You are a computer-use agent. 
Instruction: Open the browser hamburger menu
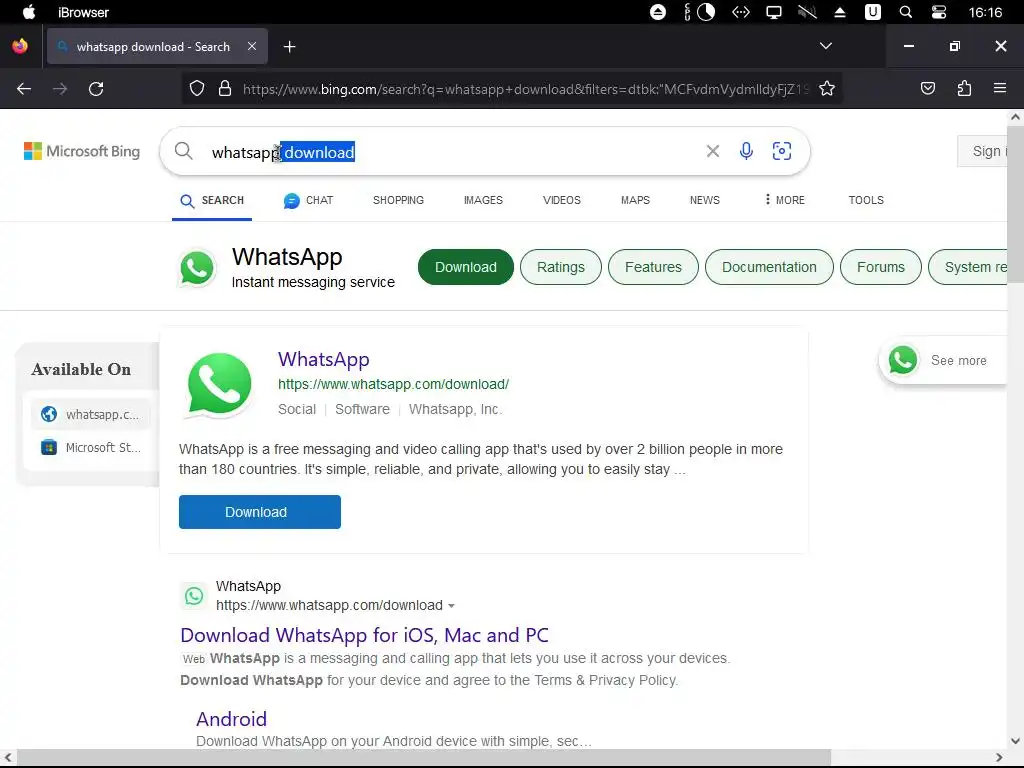pyautogui.click(x=999, y=88)
